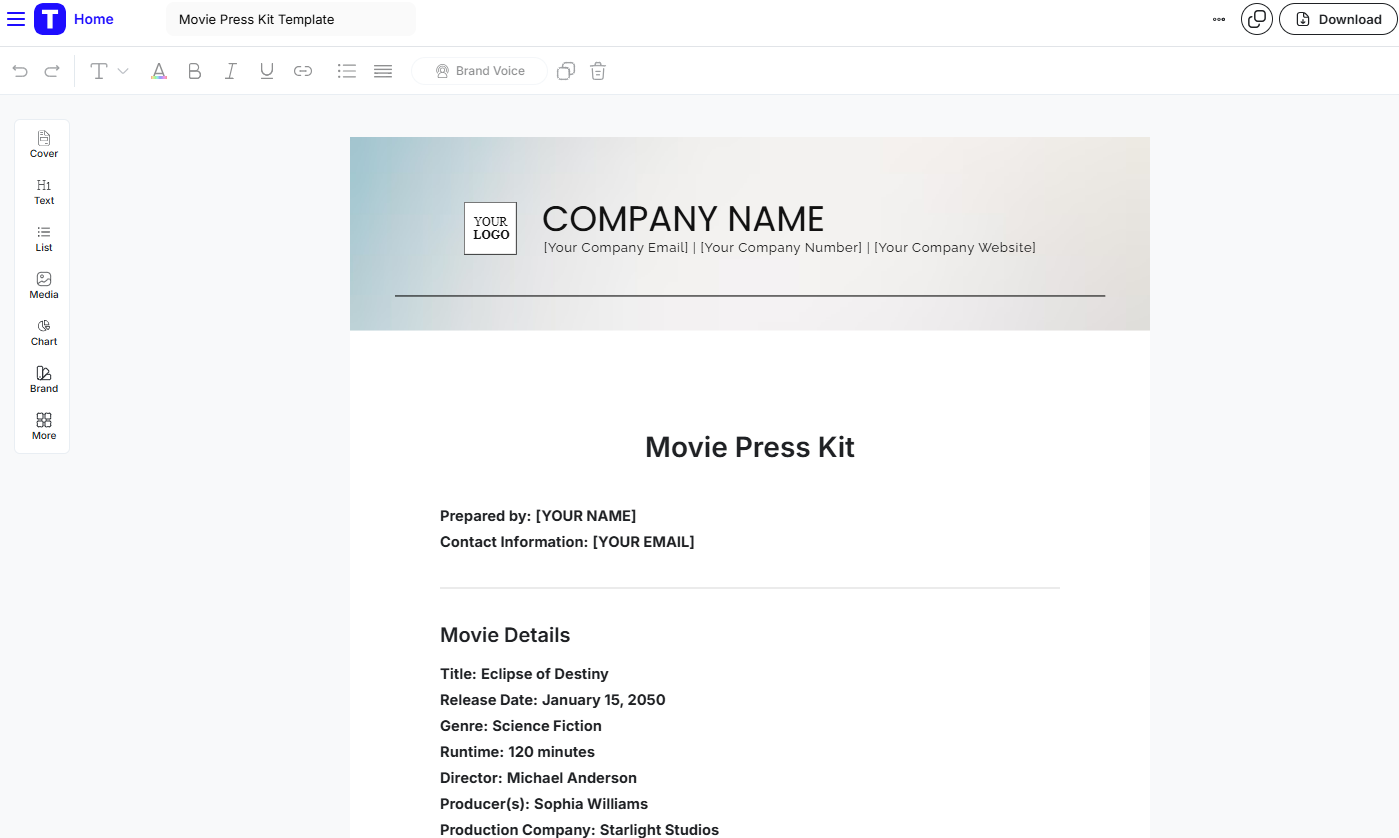Show More sidebar options

pos(43,425)
